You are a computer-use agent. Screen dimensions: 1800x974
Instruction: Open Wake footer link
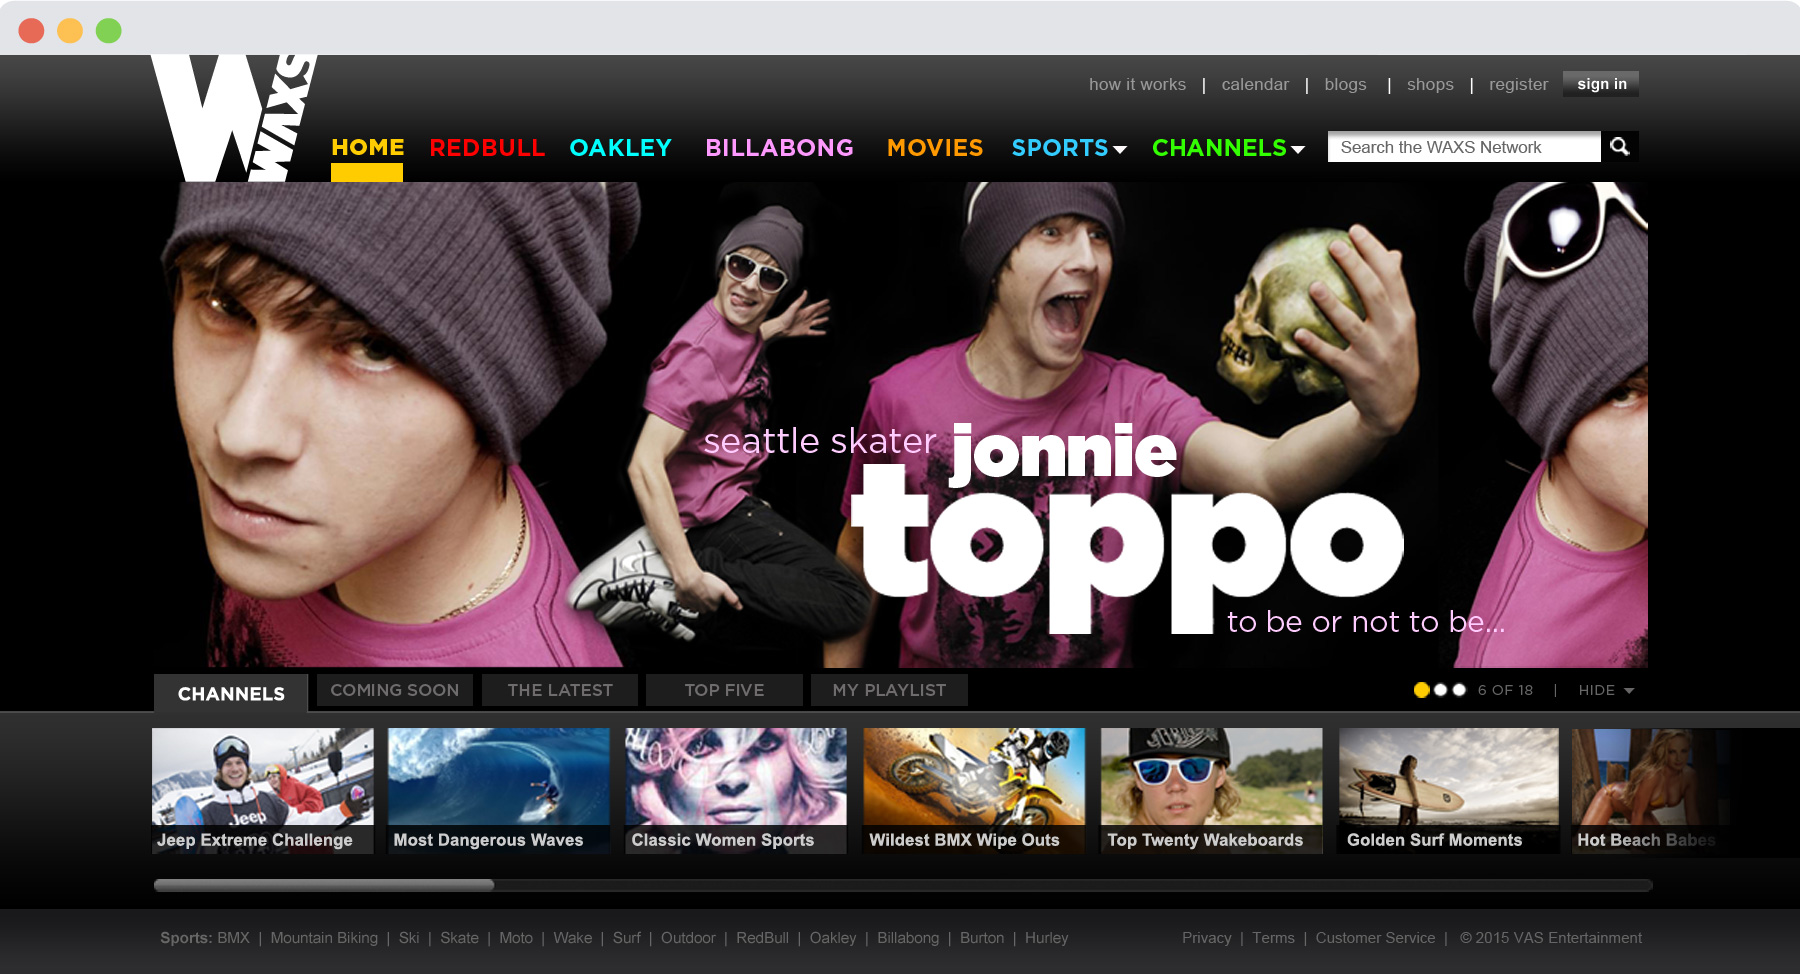[x=573, y=938]
